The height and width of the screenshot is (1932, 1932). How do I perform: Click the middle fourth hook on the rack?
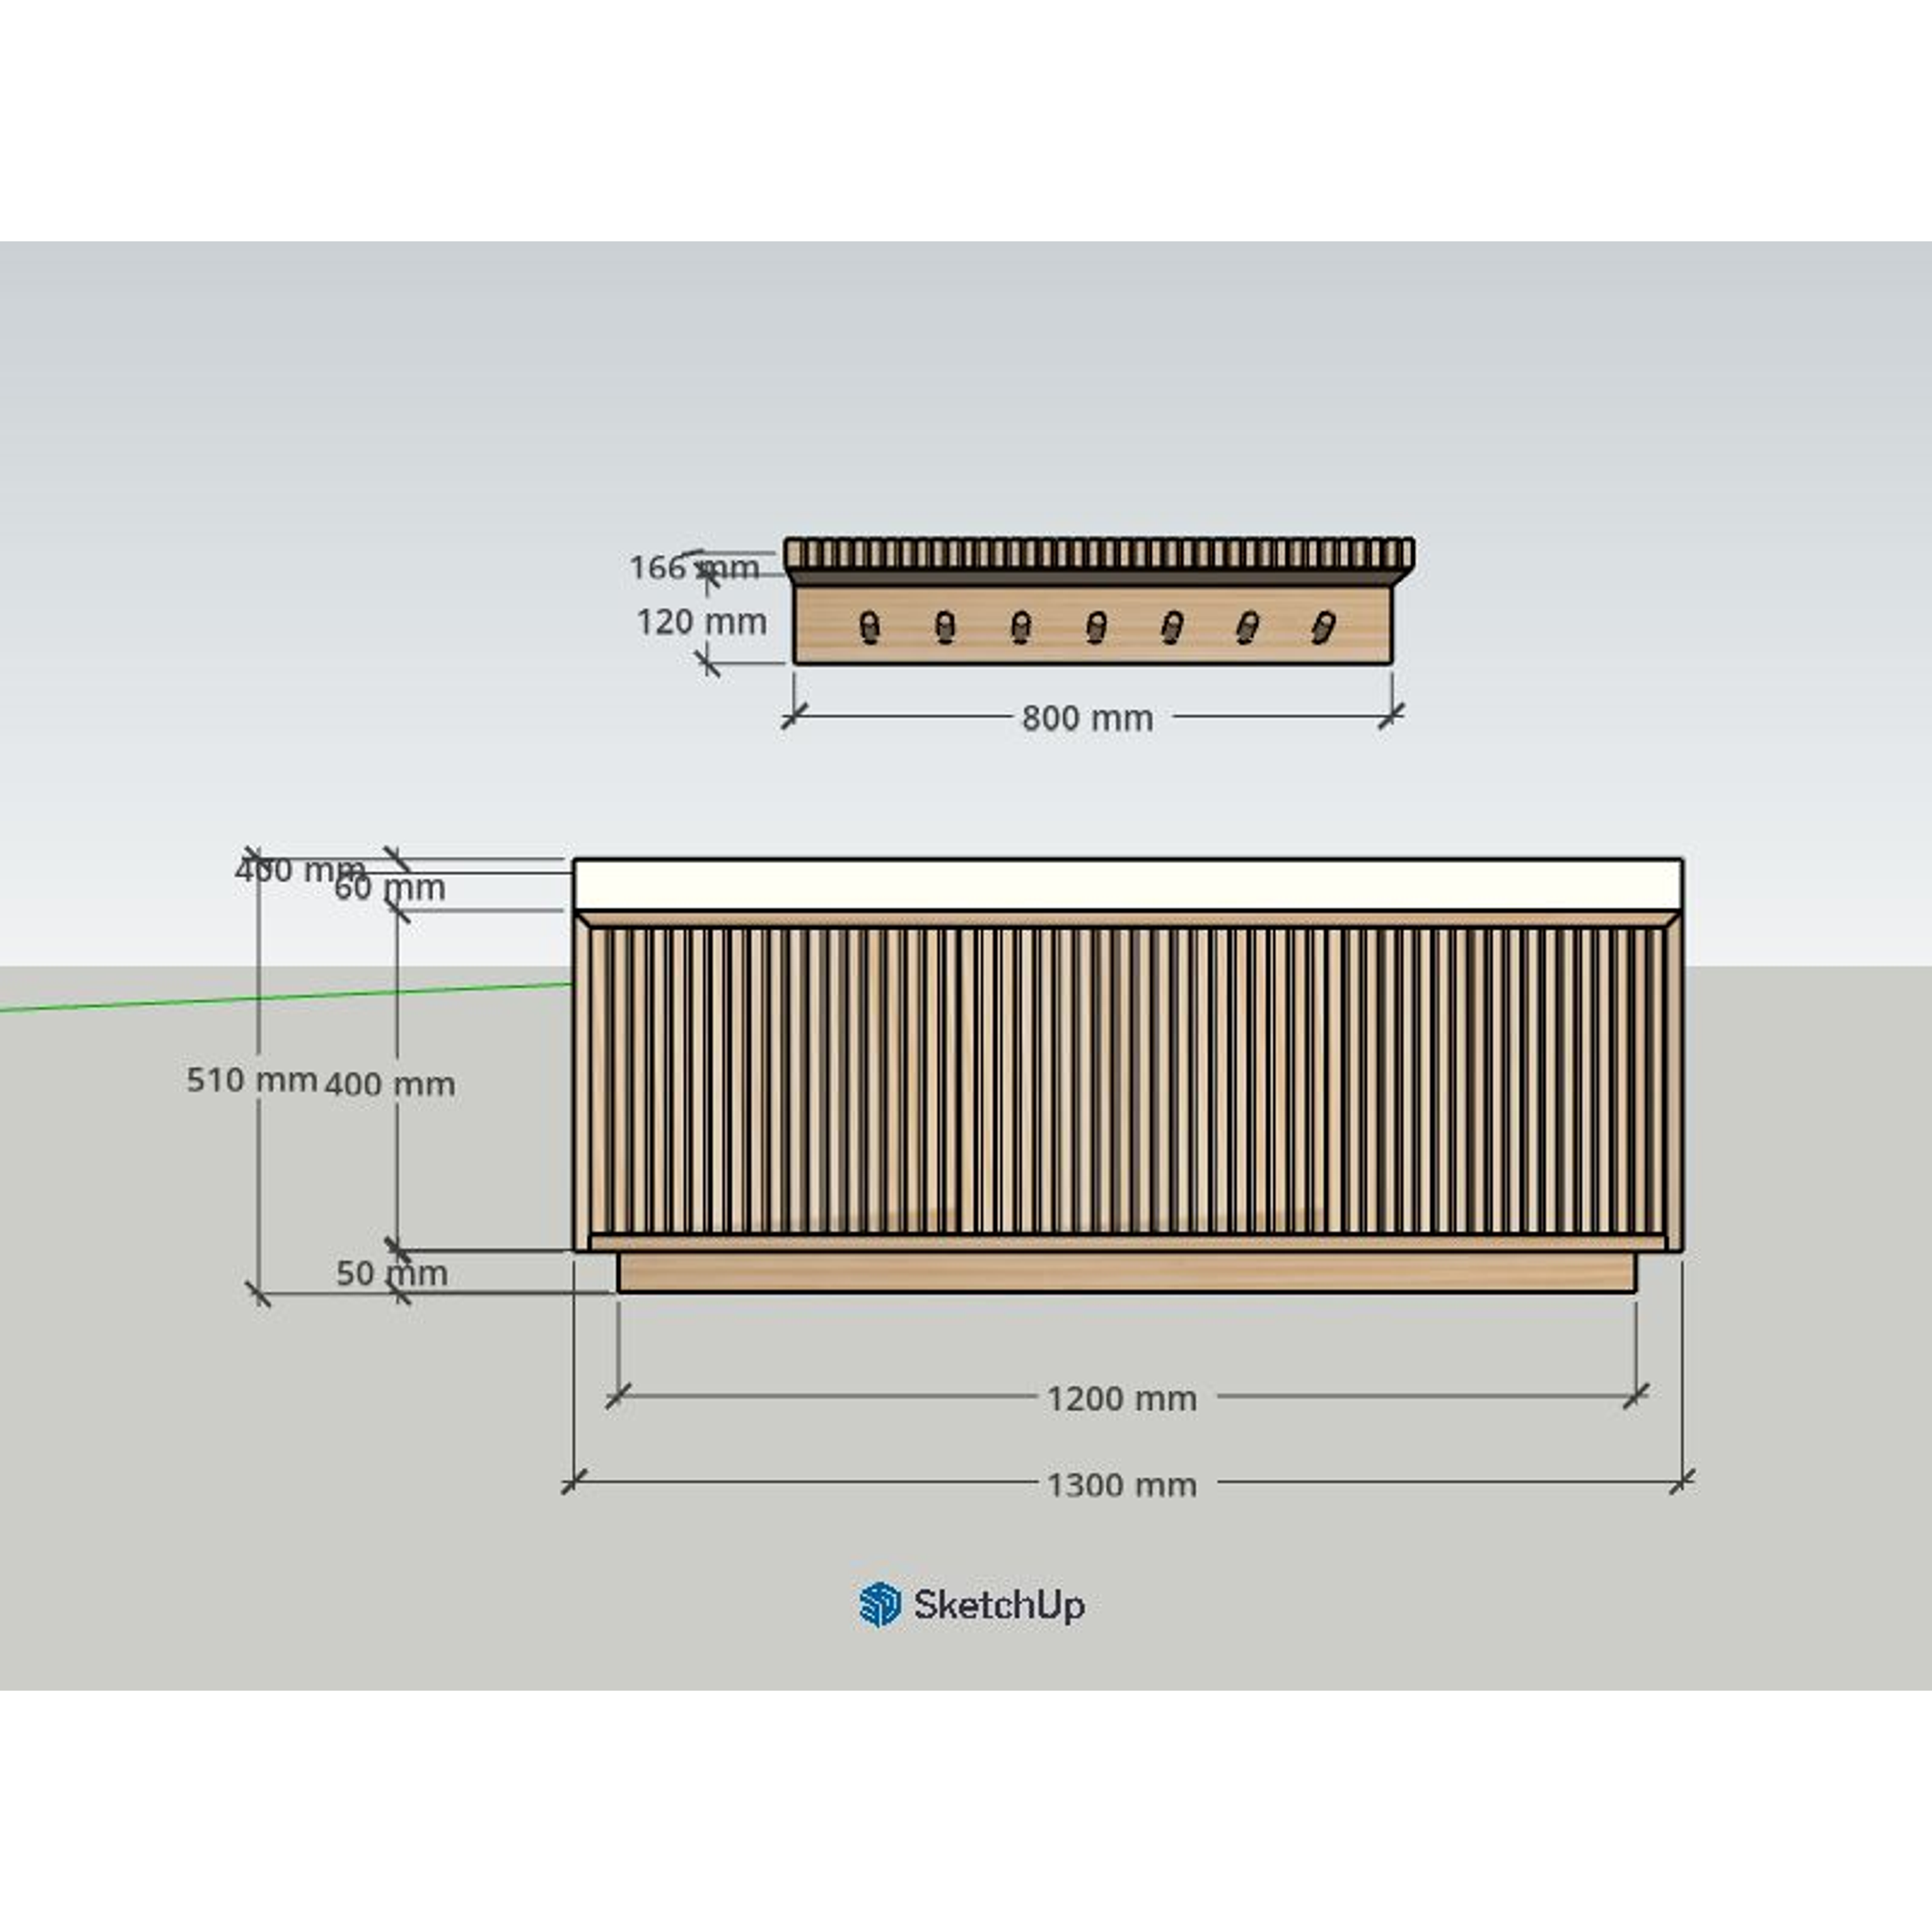click(1096, 628)
